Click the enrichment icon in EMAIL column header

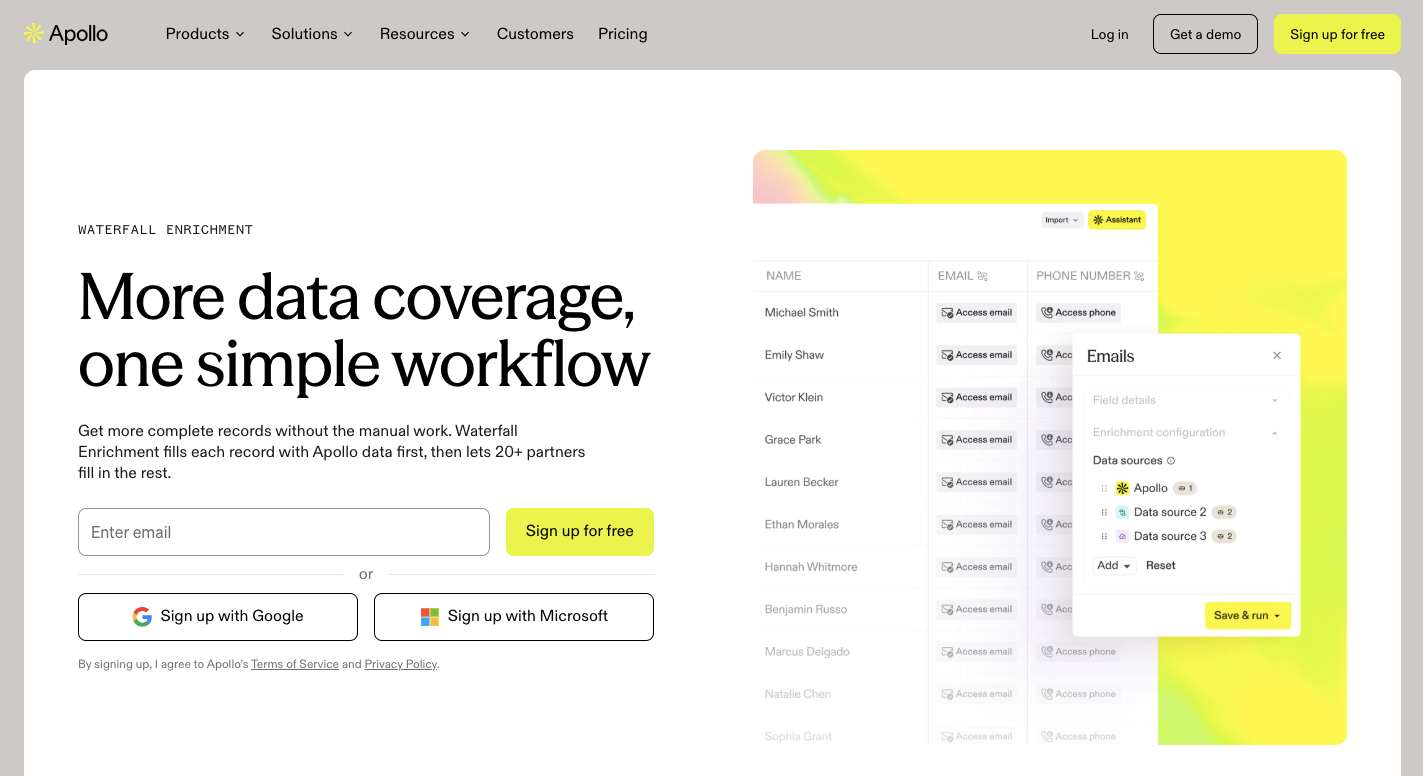tap(982, 276)
